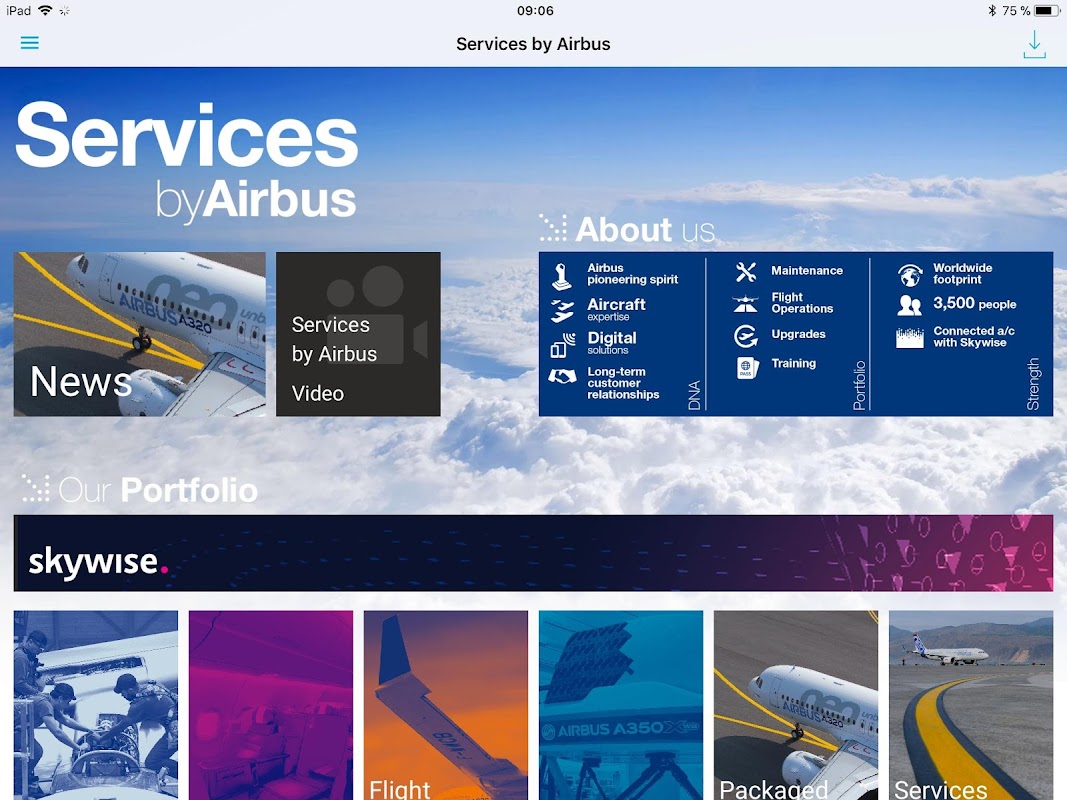Click the About us heading

click(644, 229)
